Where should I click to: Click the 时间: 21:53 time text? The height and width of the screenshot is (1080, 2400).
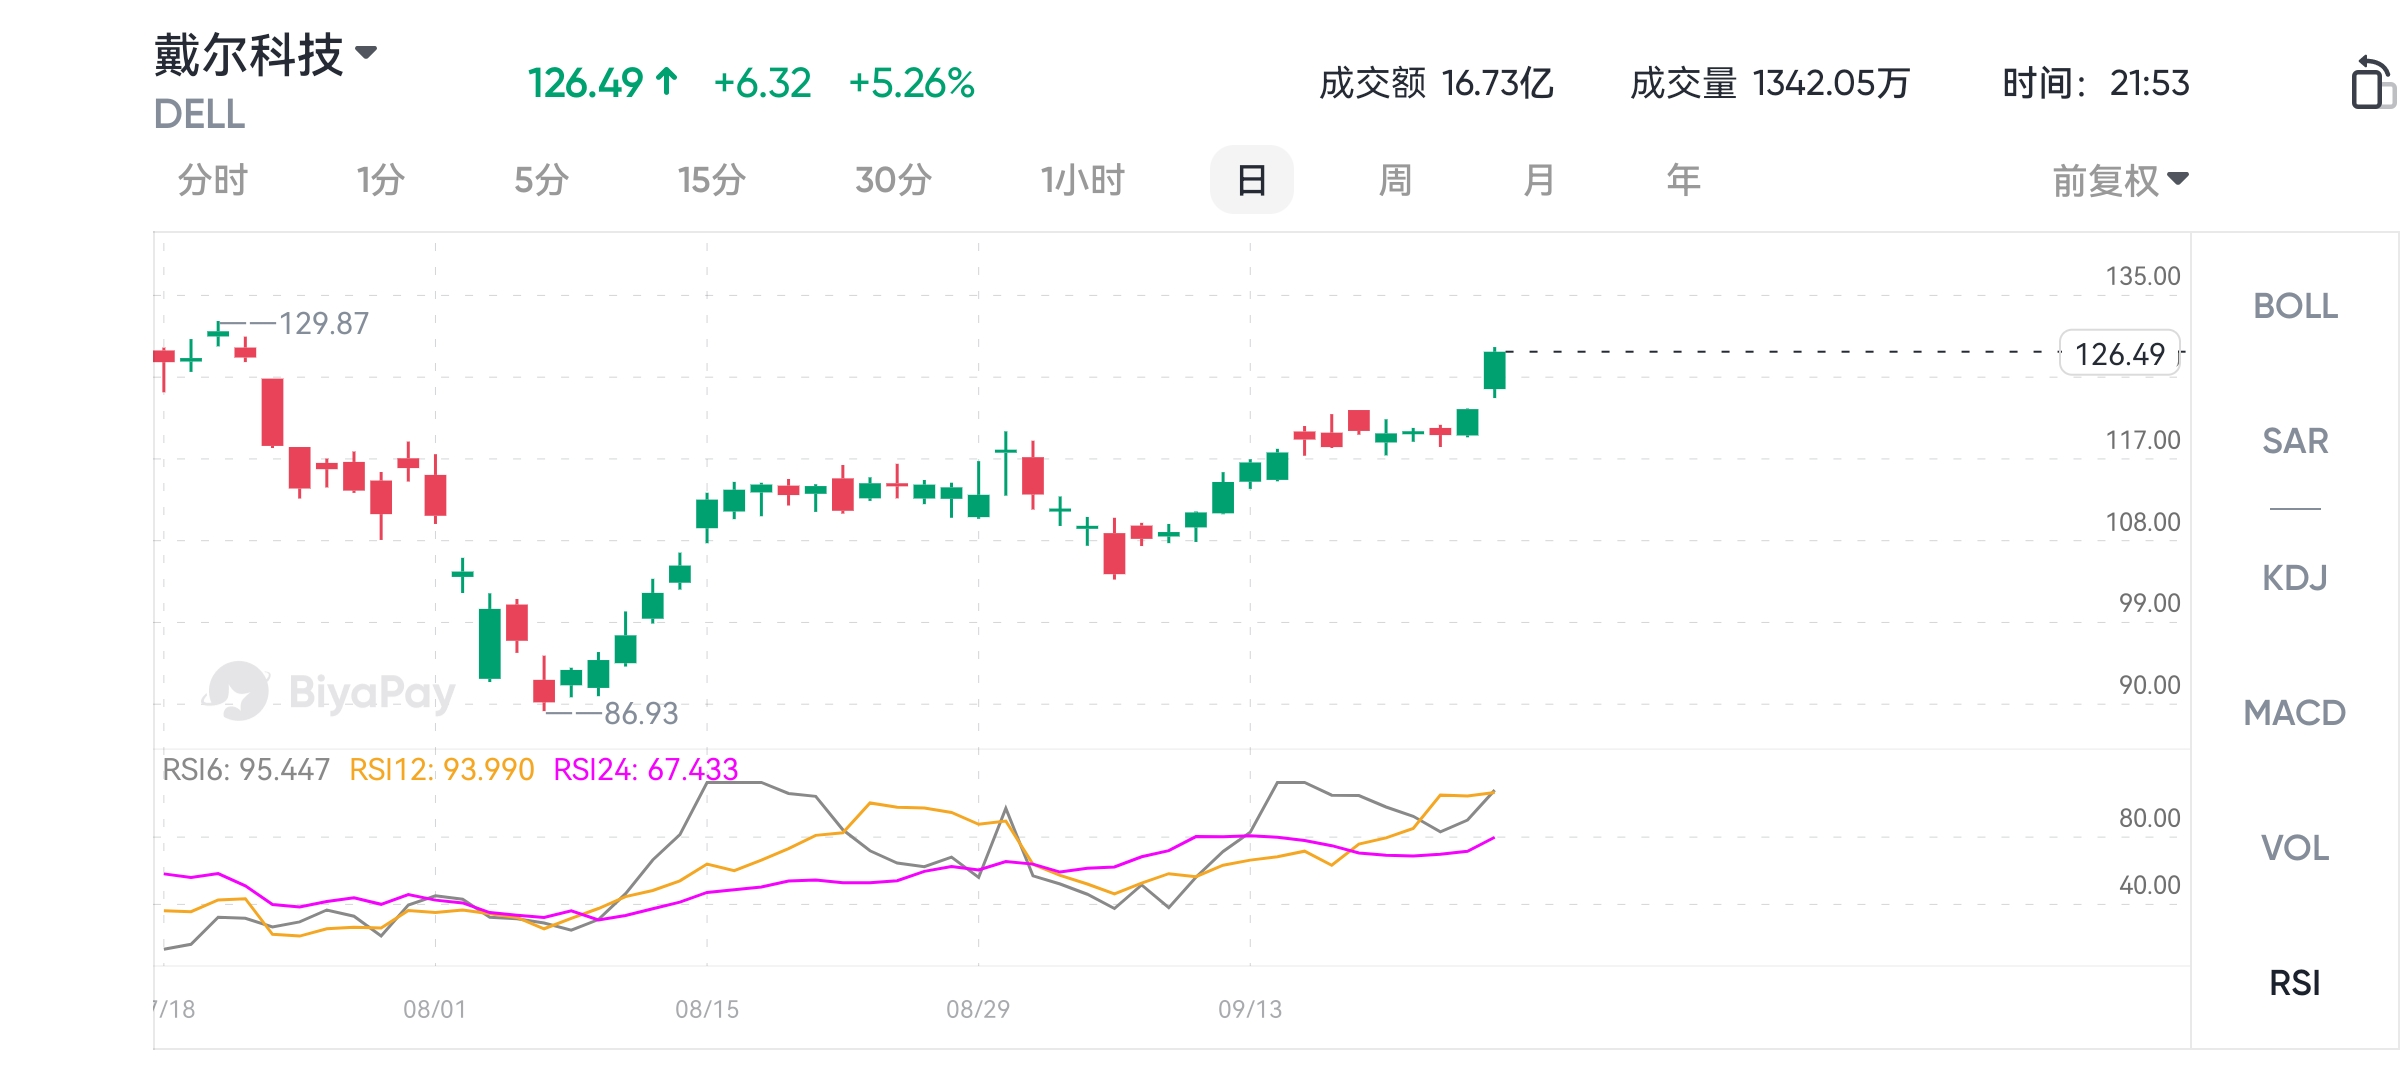[x=2096, y=83]
